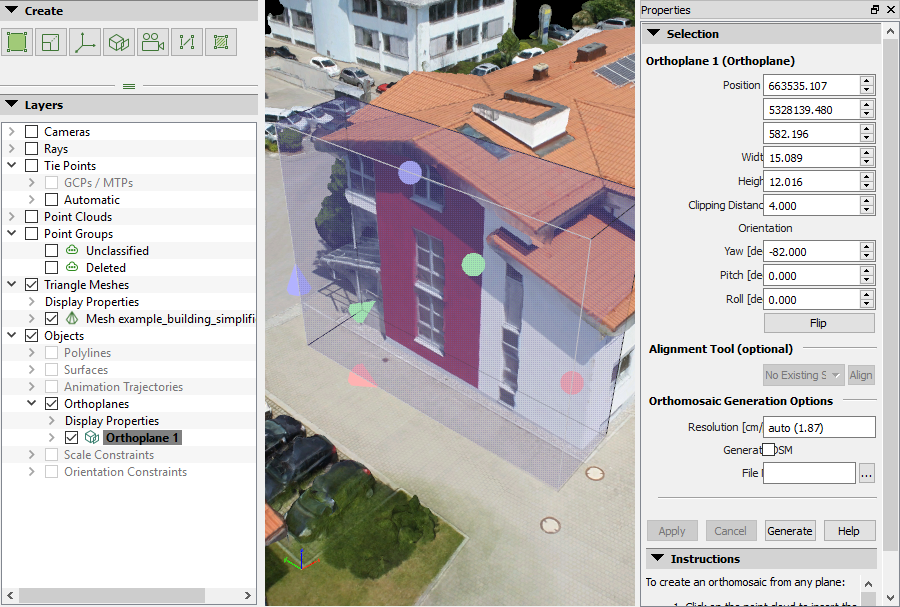Click the Resolution input field
This screenshot has width=900, height=607.
[819, 427]
